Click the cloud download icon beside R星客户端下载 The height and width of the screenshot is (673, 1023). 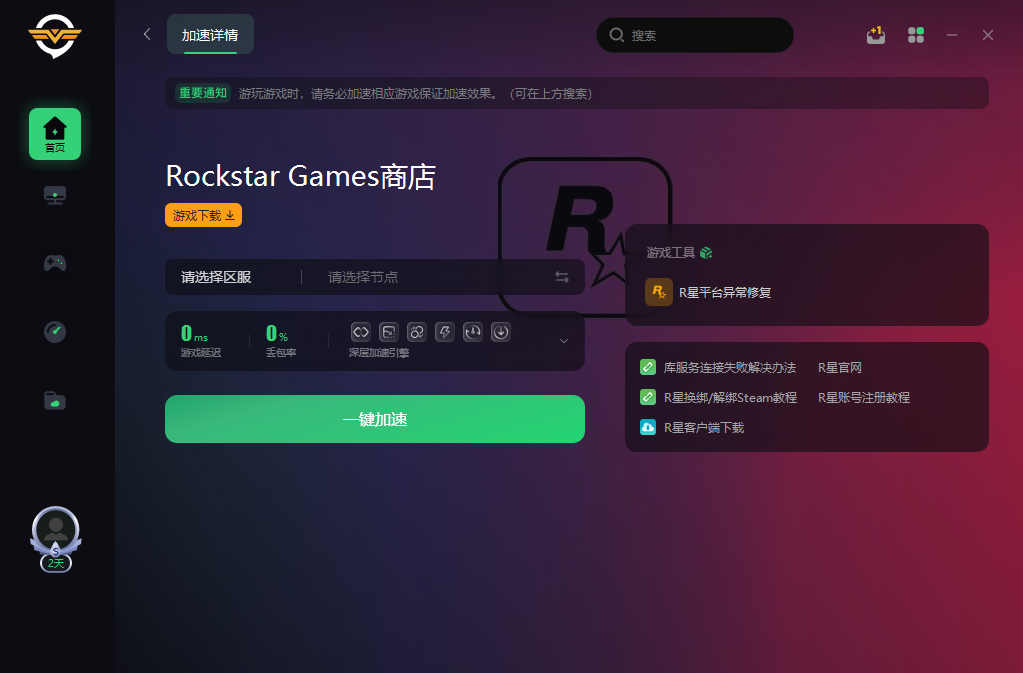tap(648, 427)
